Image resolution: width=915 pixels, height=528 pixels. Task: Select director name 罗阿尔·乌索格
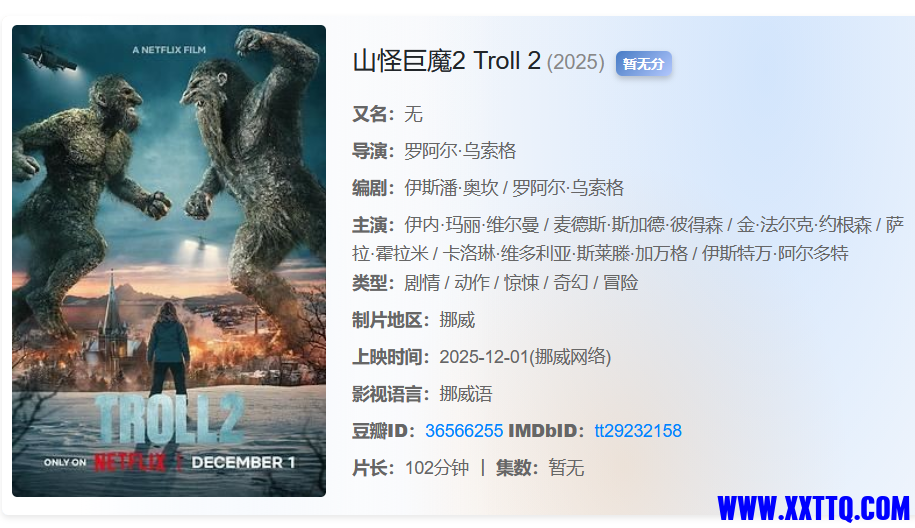tap(460, 151)
